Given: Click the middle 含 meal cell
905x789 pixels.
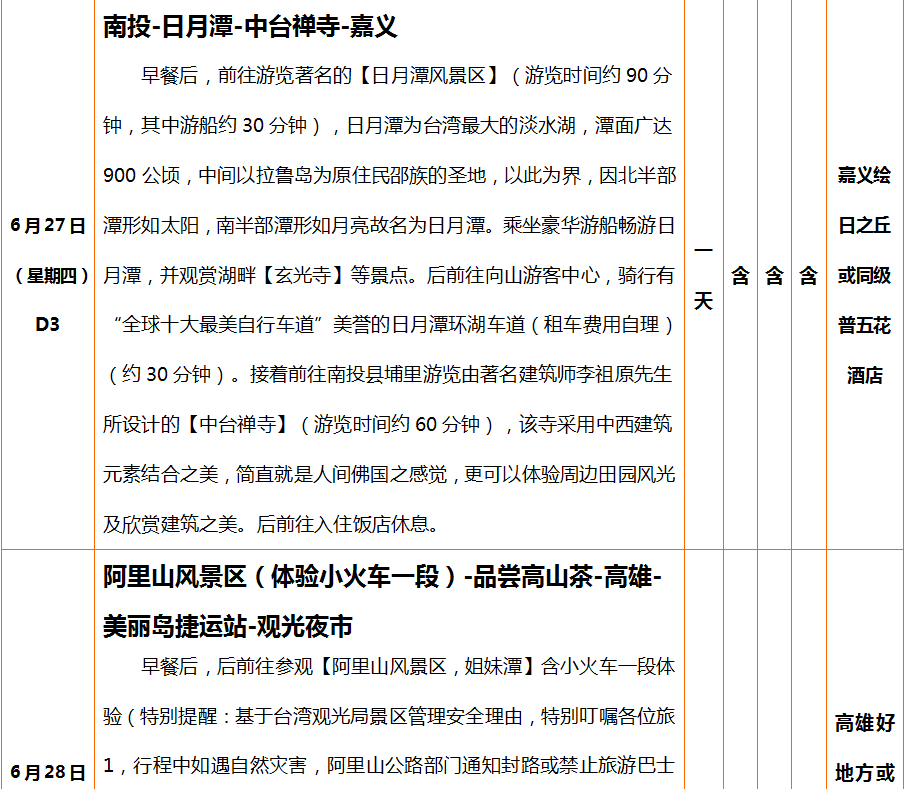Looking at the screenshot, I should click(x=774, y=276).
